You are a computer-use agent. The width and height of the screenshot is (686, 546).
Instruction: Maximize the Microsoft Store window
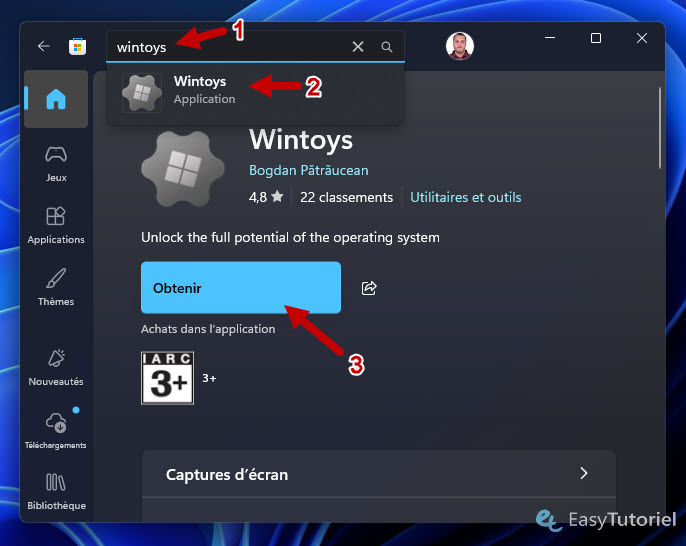tap(595, 38)
